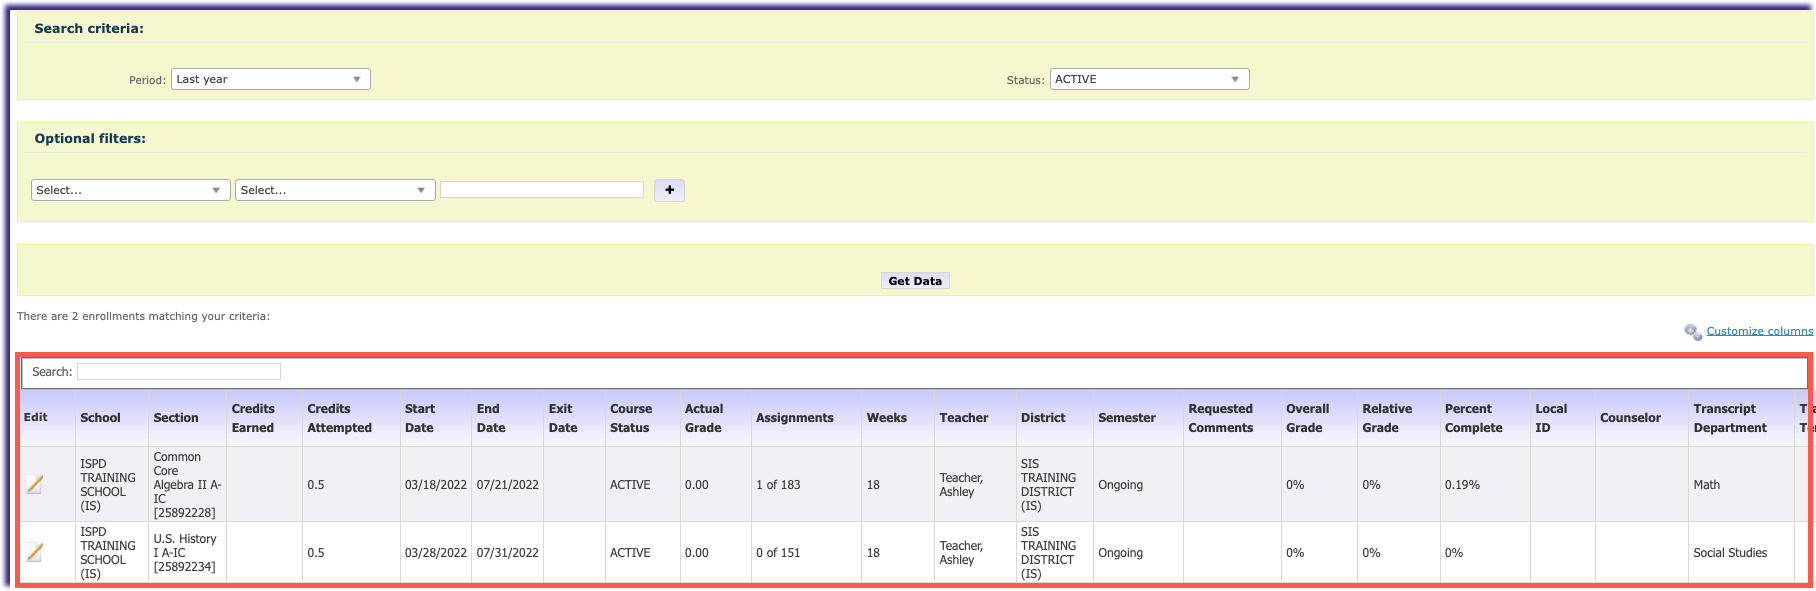Click the Customize columns gear icon
Viewport: 1816px width, 591px height.
click(x=1692, y=332)
